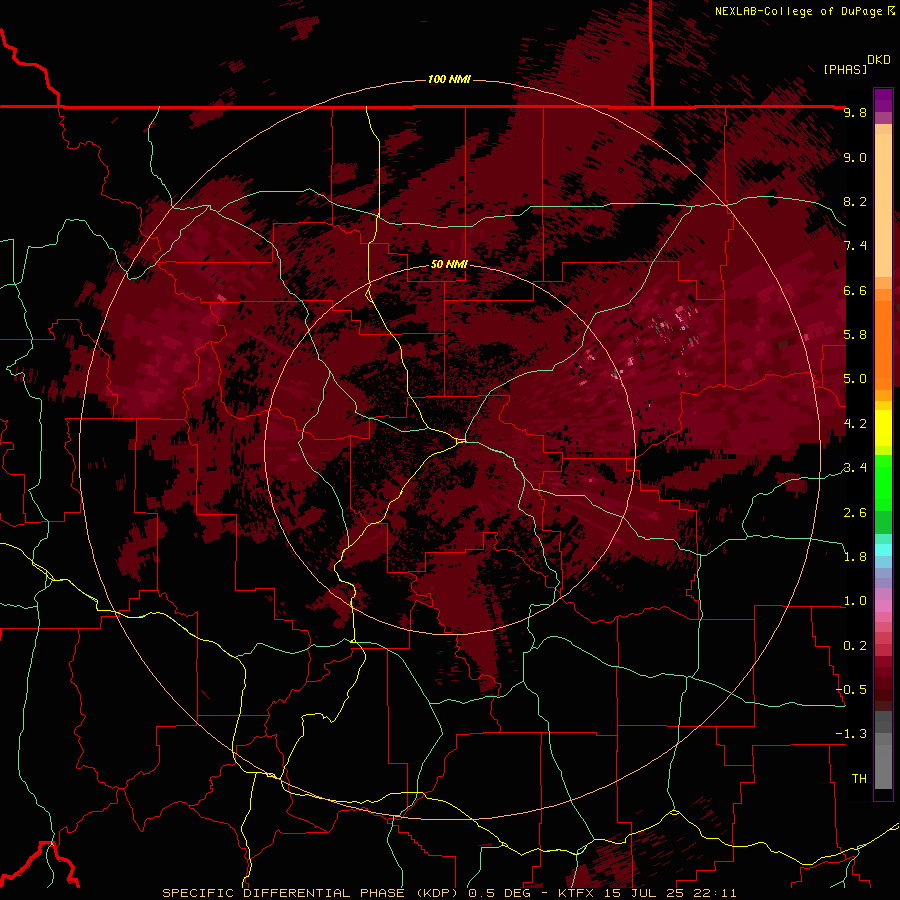Screen dimensions: 900x900
Task: Click the 1.0 value on color scale
Action: click(x=855, y=601)
